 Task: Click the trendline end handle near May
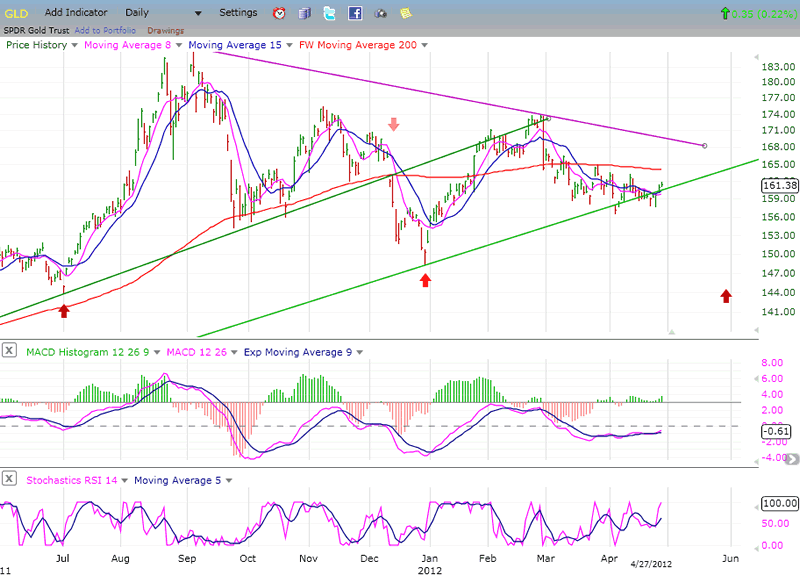(x=706, y=146)
